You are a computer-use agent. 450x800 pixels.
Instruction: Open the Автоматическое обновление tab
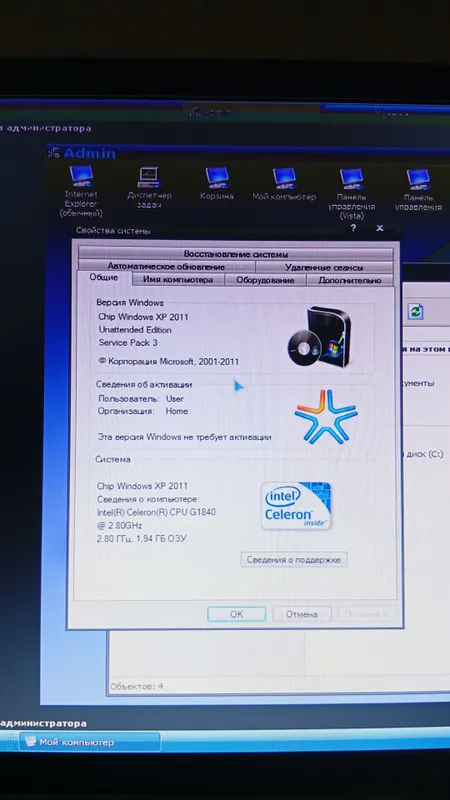point(166,266)
